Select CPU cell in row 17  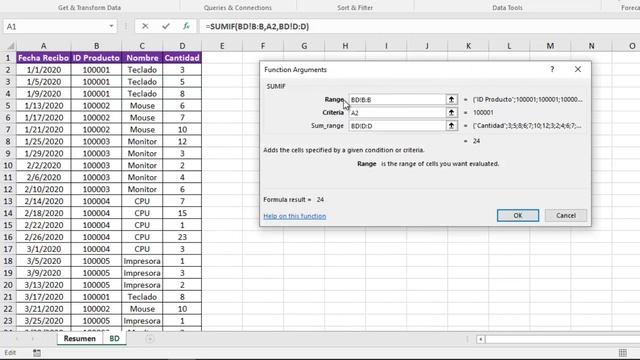(142, 249)
